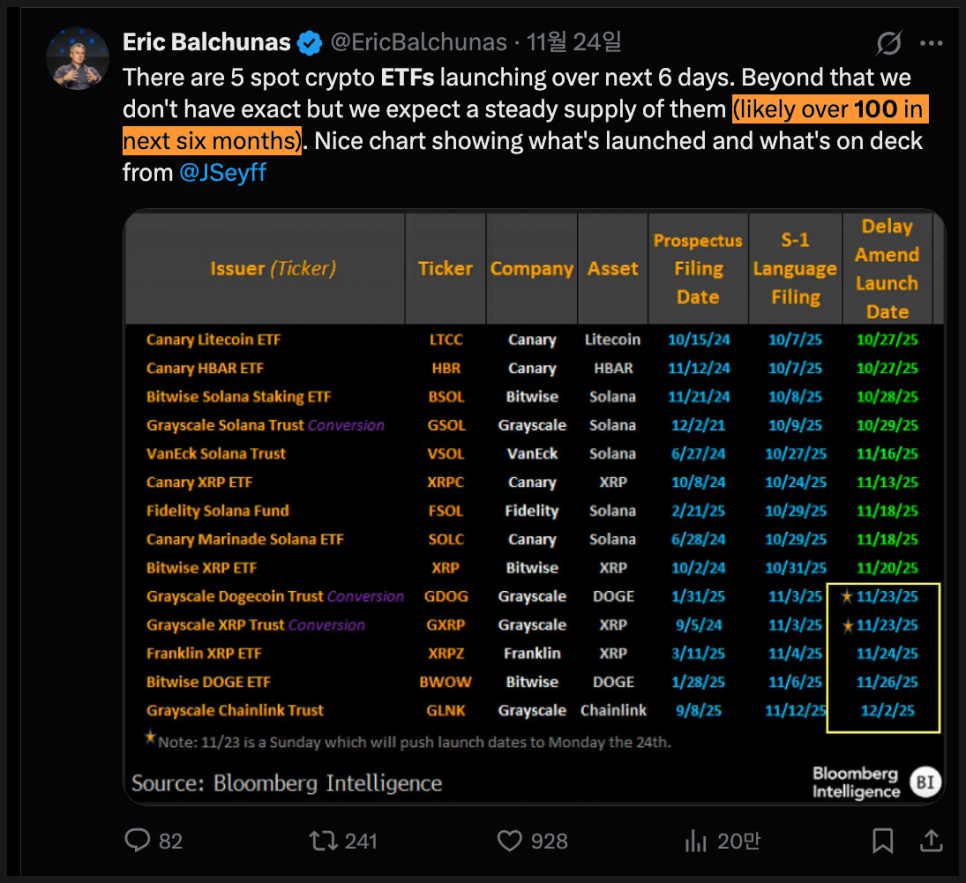This screenshot has height=883, width=966.
Task: Click the blue verified badge
Action: point(310,43)
